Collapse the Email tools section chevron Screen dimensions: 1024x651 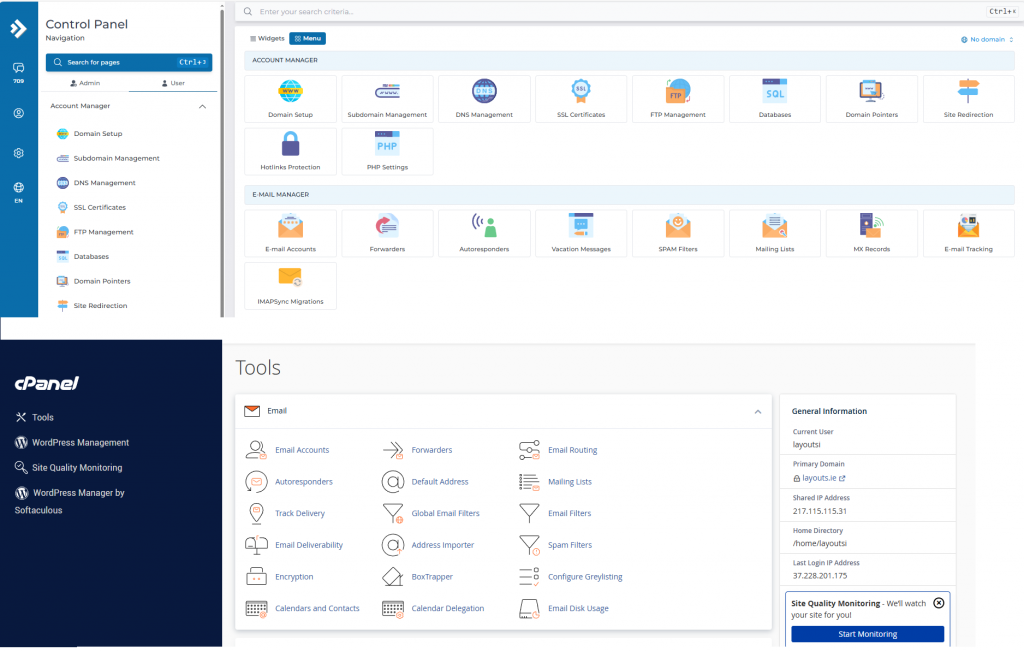757,411
